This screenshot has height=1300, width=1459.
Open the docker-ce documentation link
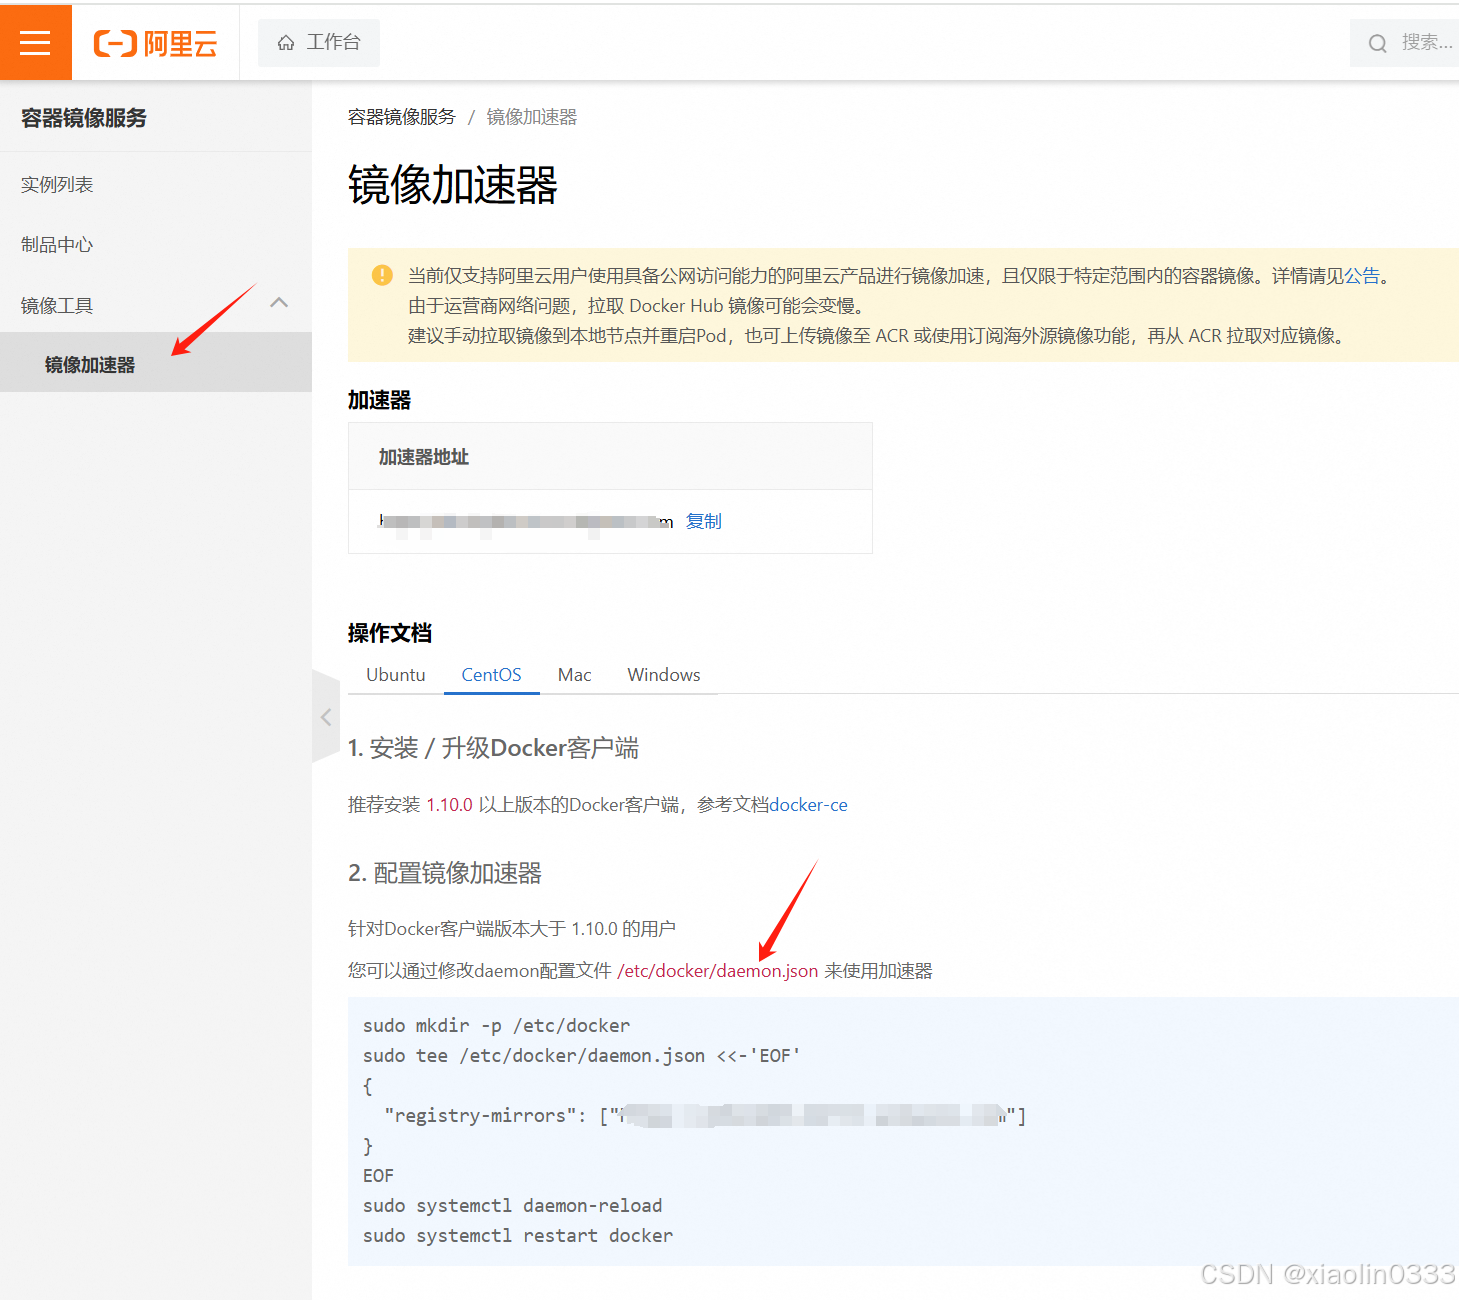coord(808,805)
